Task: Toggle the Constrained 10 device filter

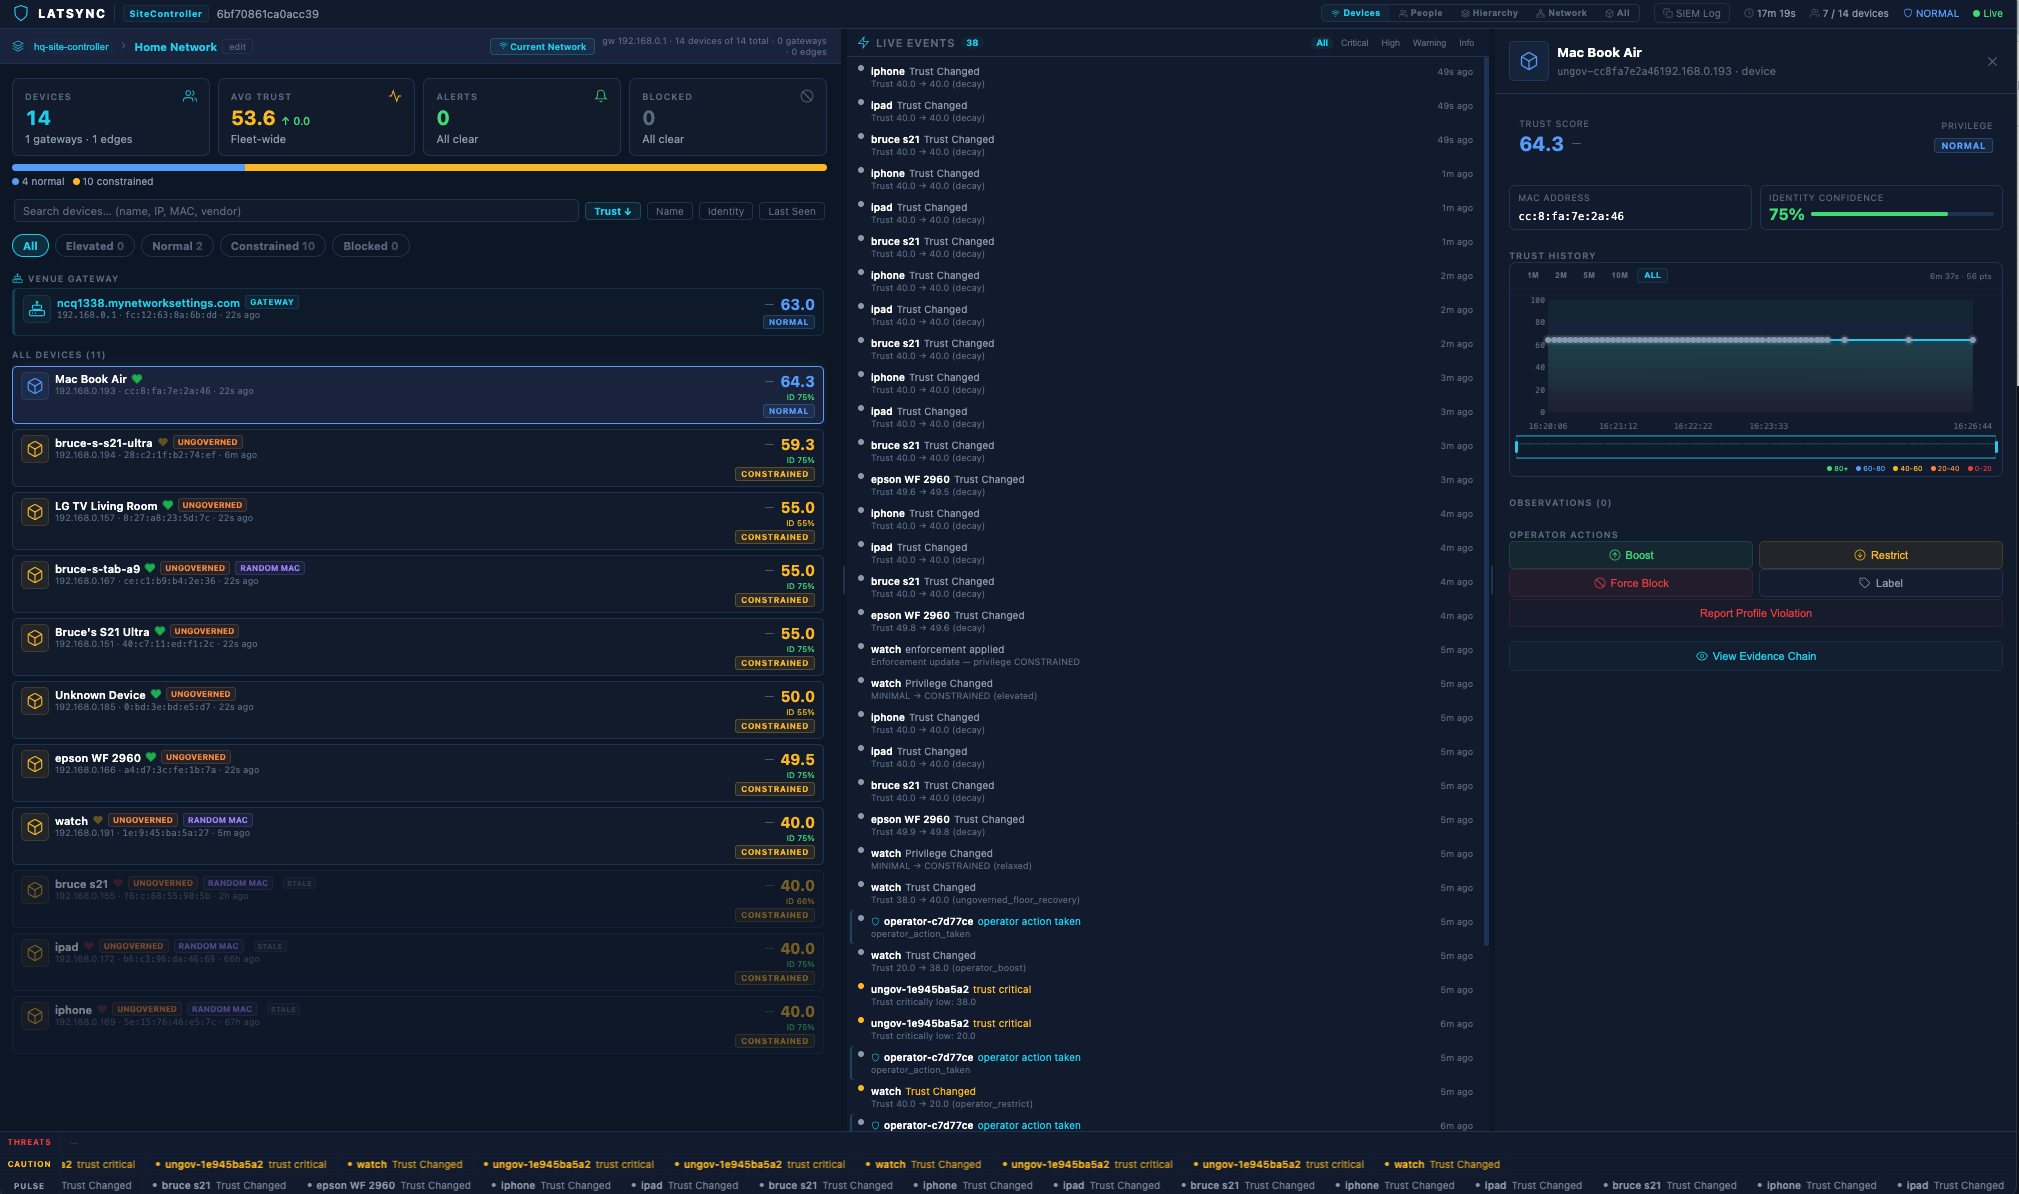Action: pos(272,245)
